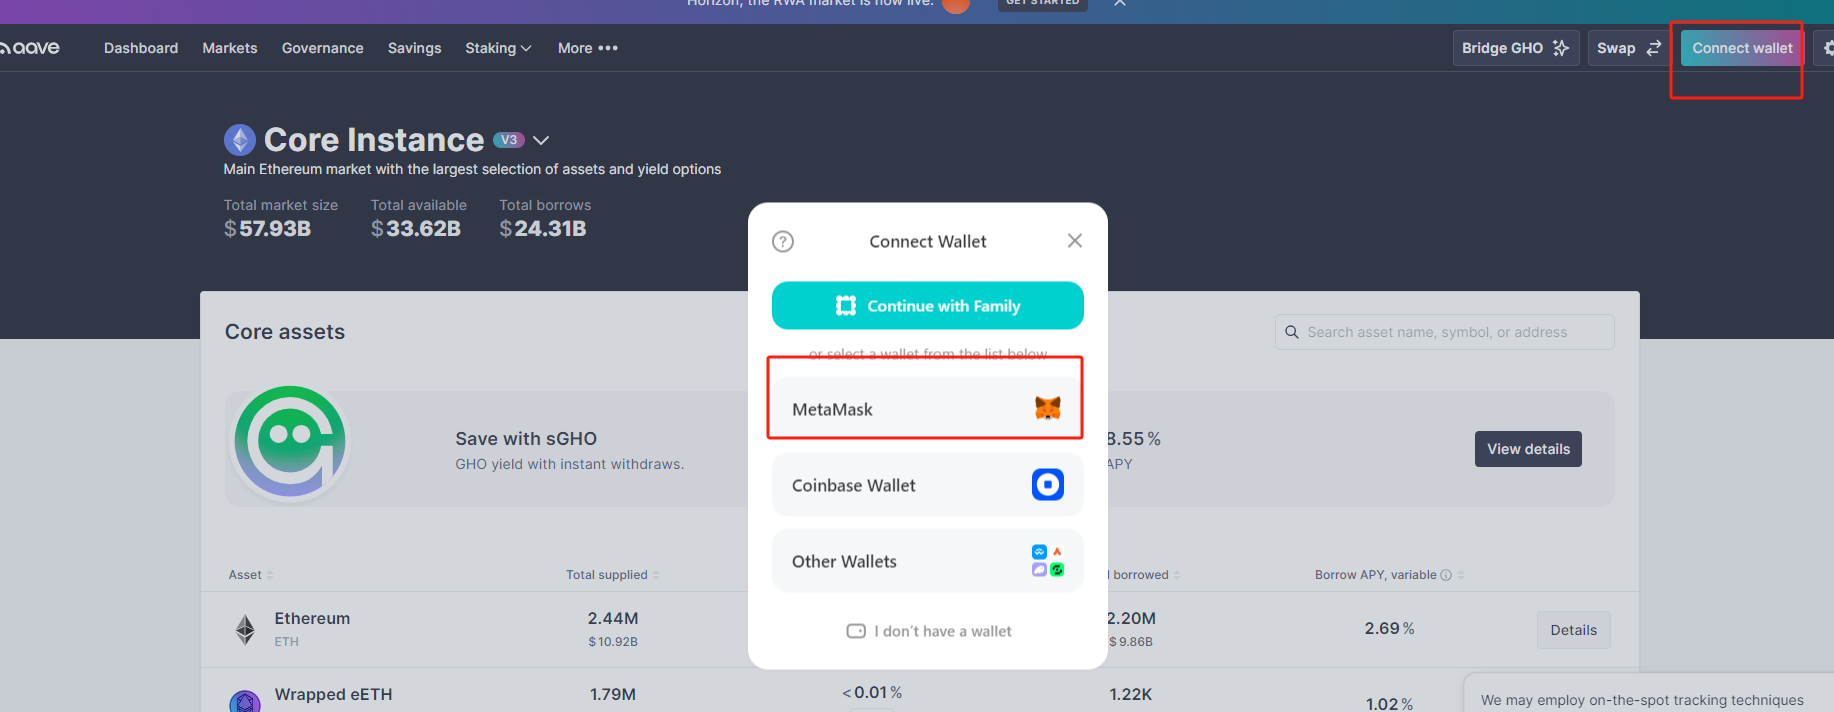Click the sGHO green logo
Viewport: 1834px width, 712px height.
(290, 442)
